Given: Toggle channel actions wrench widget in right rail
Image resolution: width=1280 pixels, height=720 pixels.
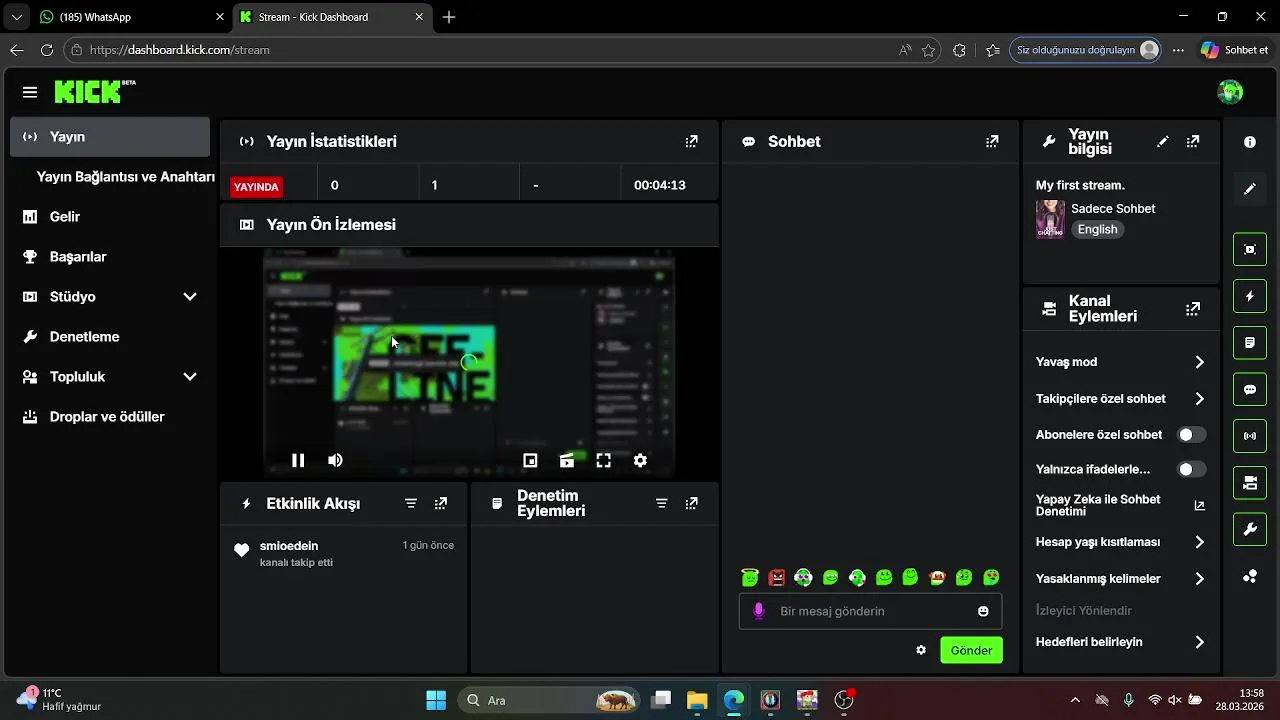Looking at the screenshot, I should tap(1250, 530).
